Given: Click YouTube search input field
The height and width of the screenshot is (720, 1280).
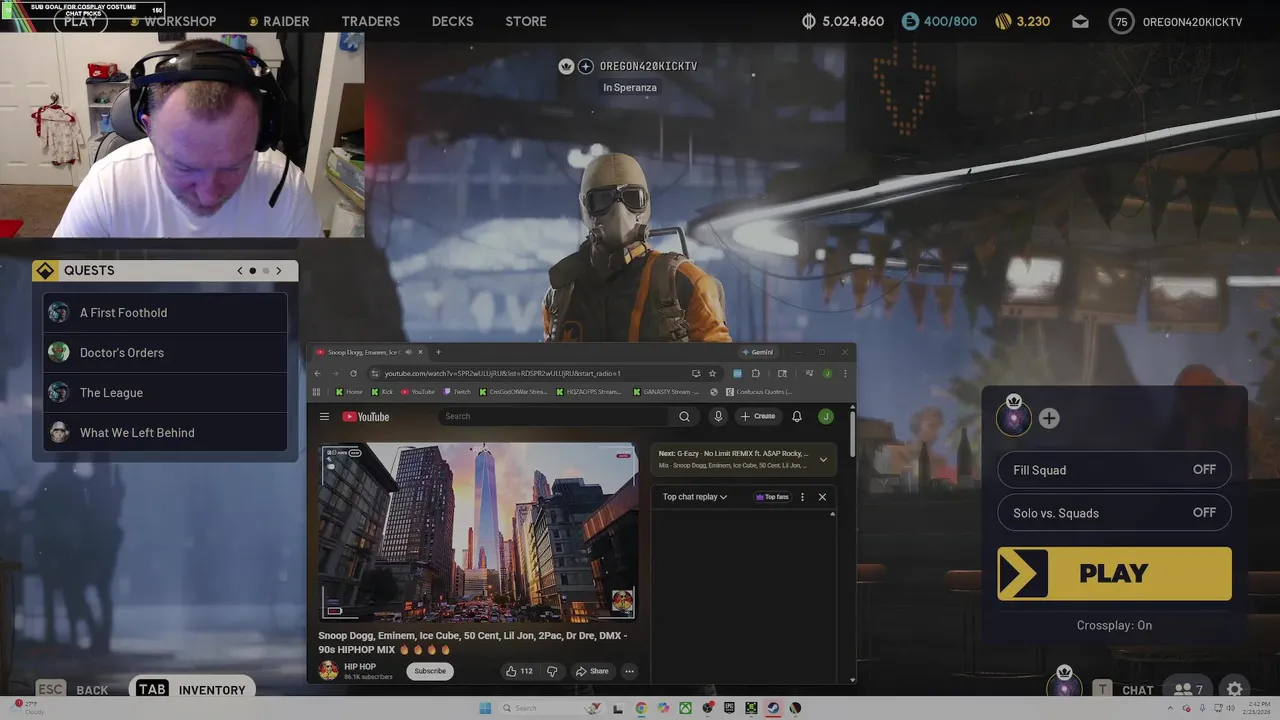Looking at the screenshot, I should [556, 416].
